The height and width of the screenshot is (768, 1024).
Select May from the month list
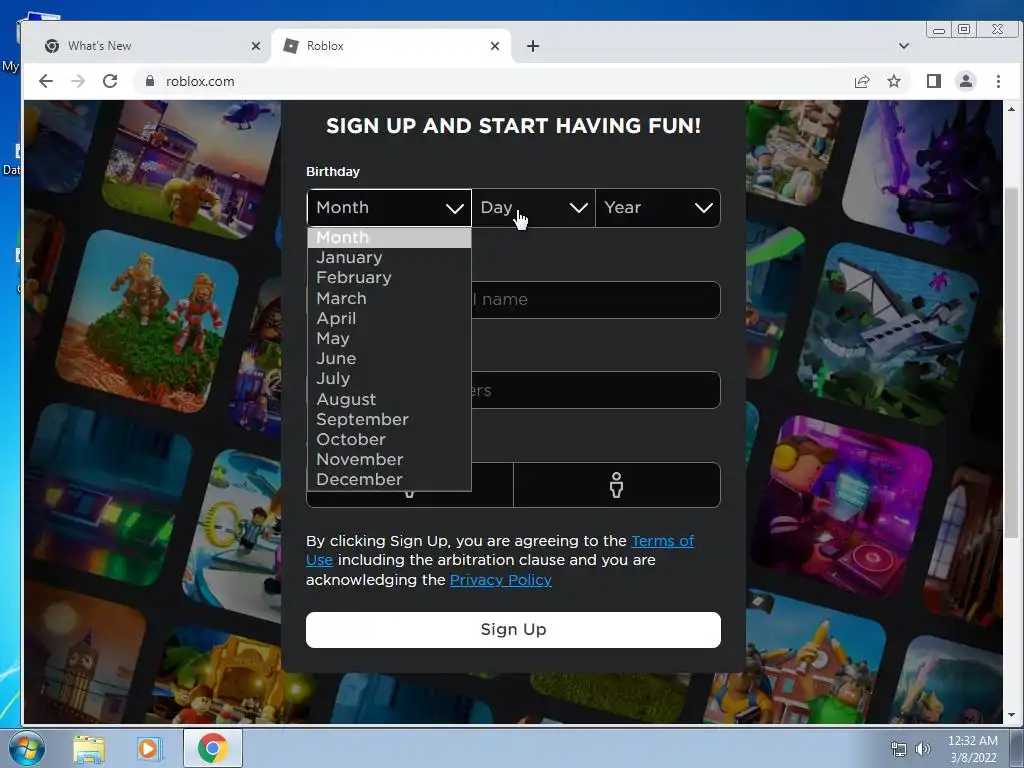point(389,338)
